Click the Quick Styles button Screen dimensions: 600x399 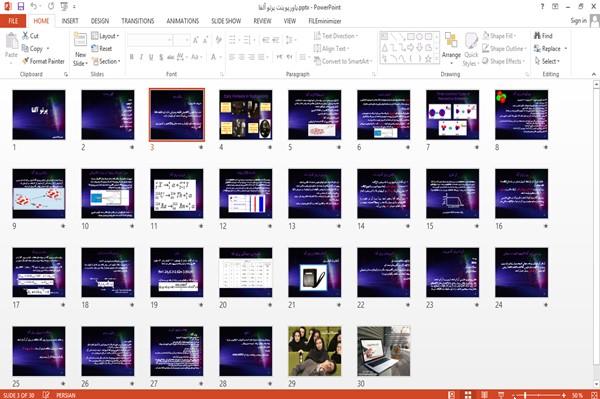471,49
